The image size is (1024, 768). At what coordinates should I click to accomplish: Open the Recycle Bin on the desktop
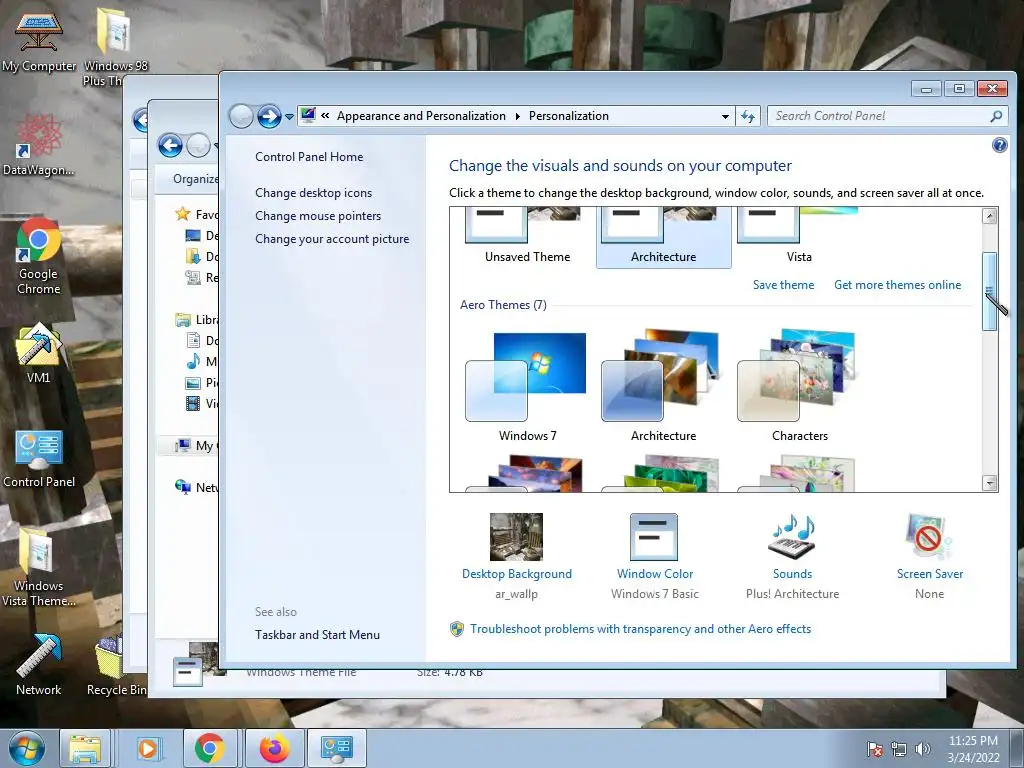(116, 665)
